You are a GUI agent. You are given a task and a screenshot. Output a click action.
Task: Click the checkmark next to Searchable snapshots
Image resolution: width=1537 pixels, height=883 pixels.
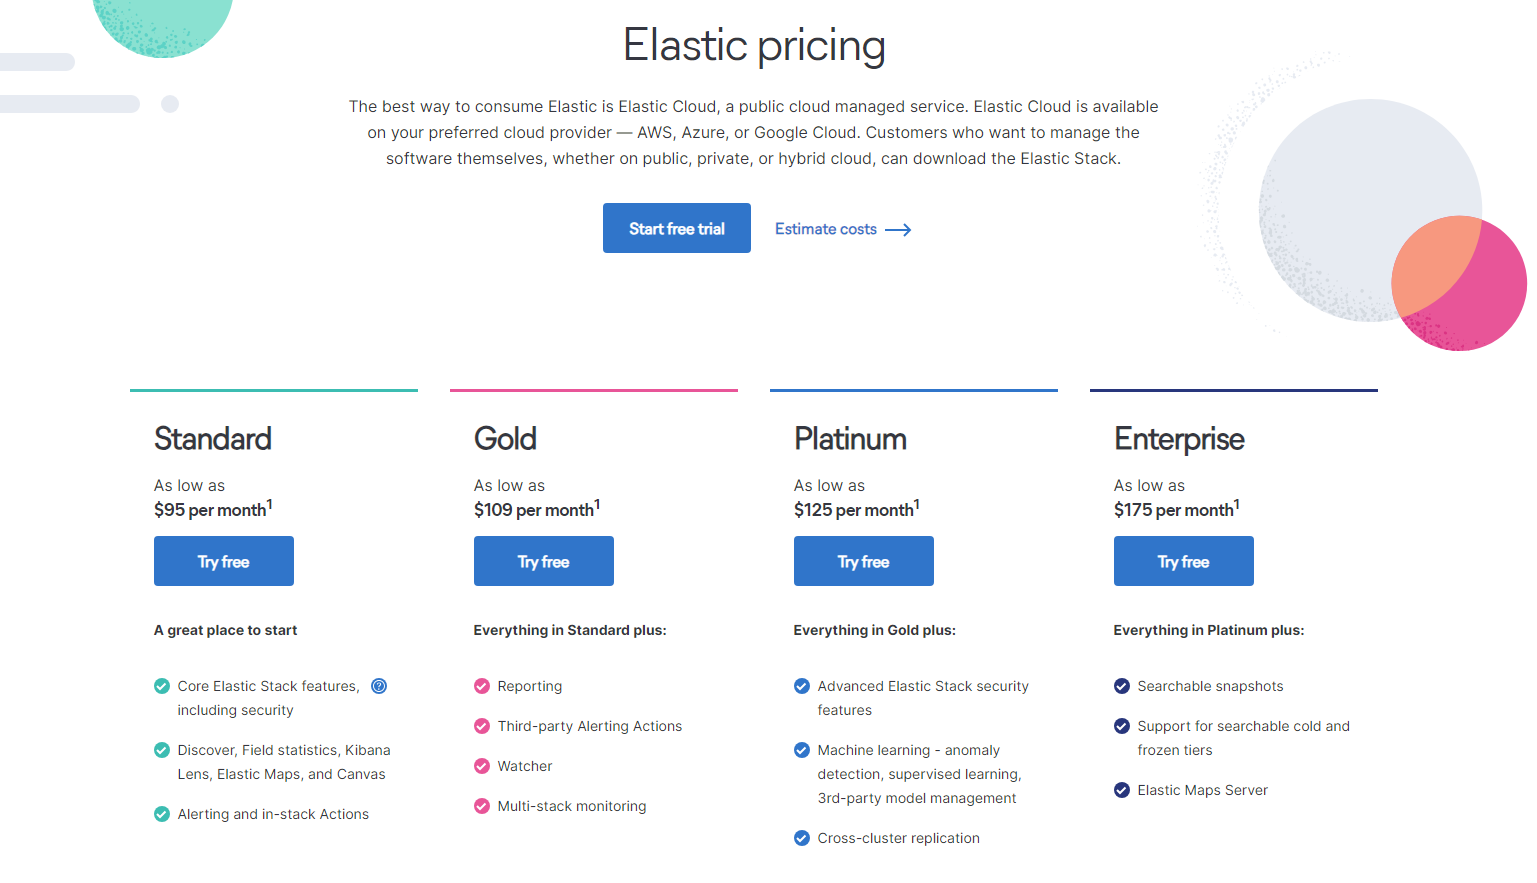click(1122, 686)
